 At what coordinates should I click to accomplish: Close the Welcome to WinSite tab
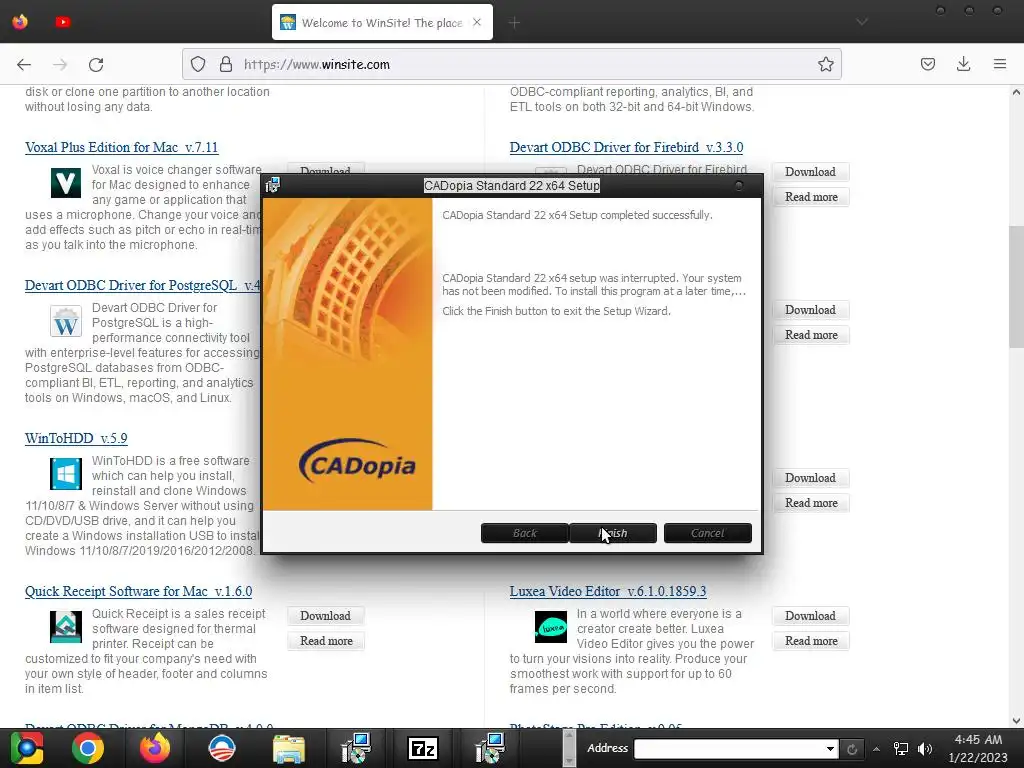coord(477,22)
